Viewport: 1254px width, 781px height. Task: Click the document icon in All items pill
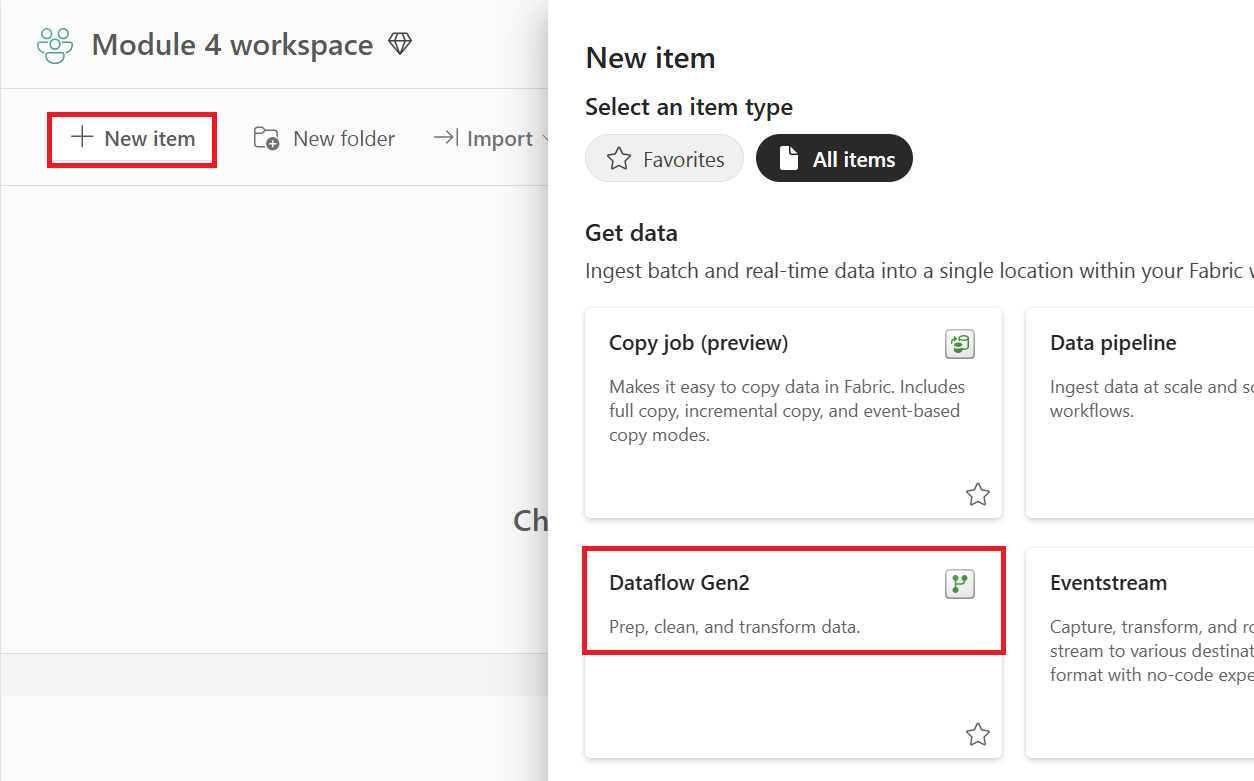(x=788, y=158)
